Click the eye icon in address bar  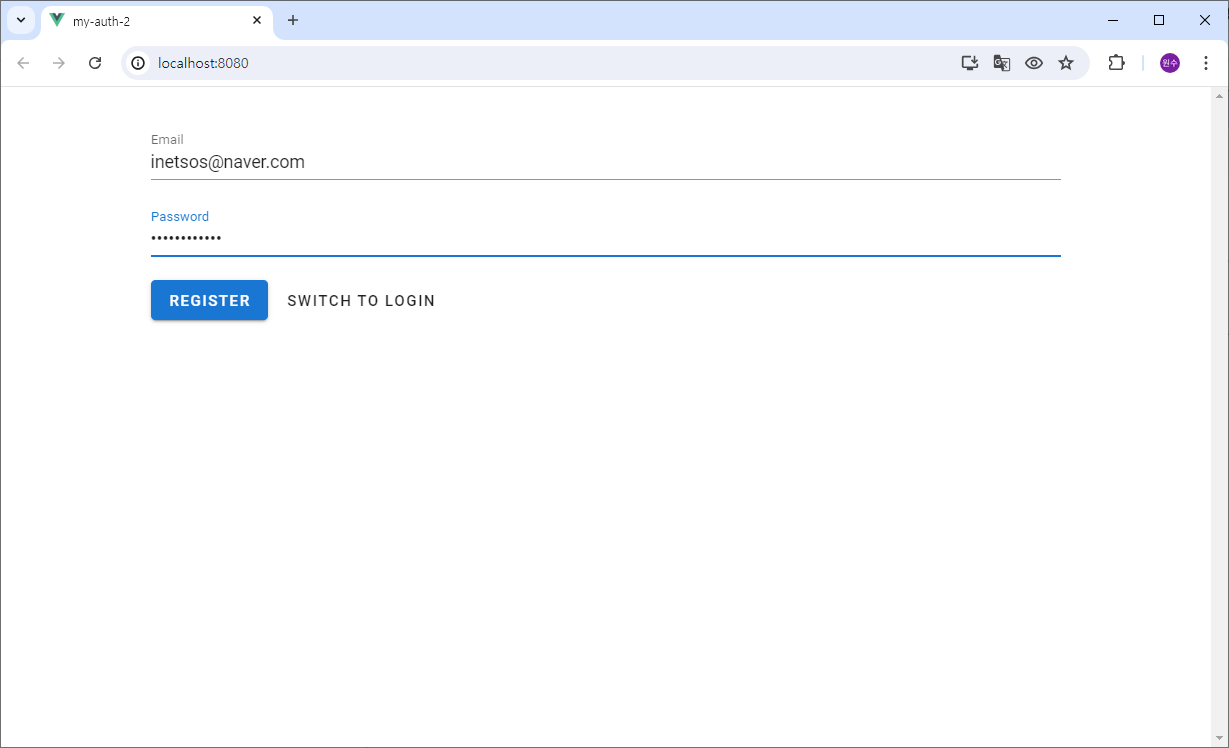click(x=1034, y=63)
